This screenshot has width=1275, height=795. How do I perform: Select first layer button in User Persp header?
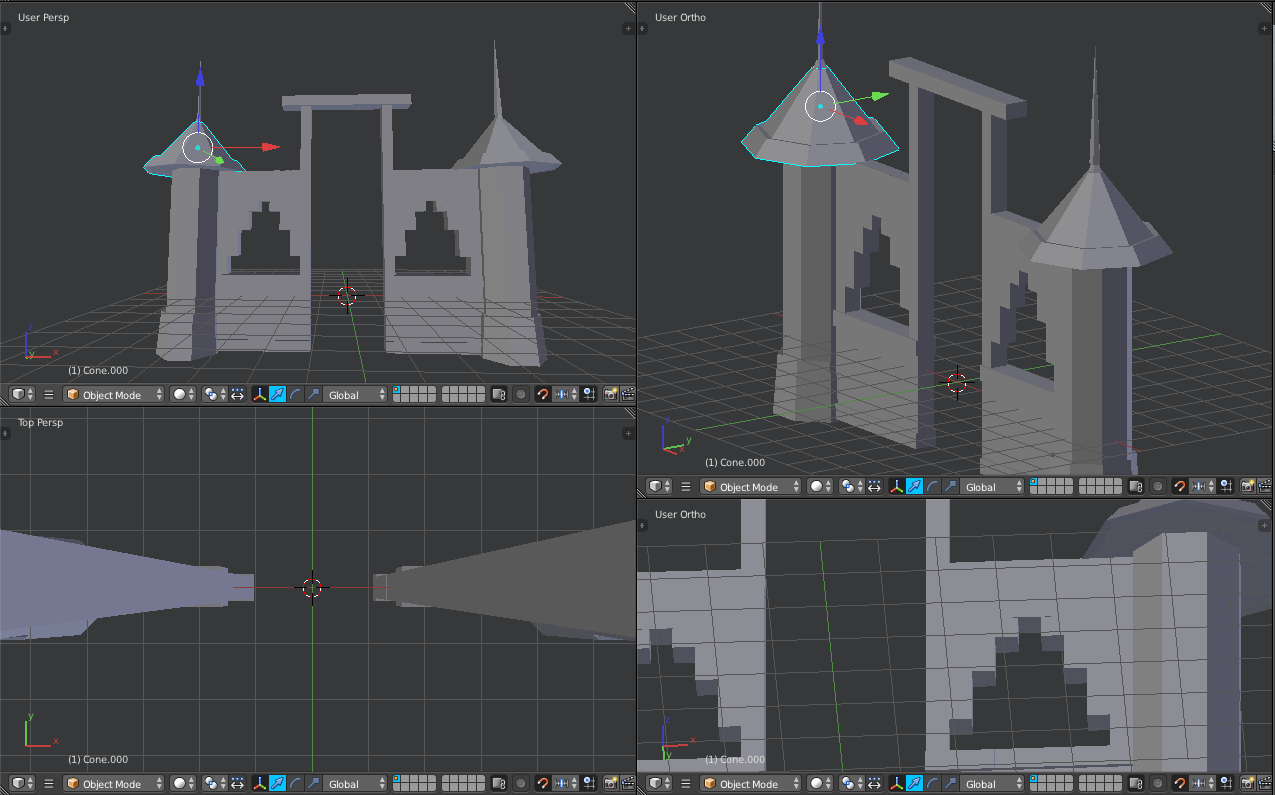pyautogui.click(x=397, y=390)
